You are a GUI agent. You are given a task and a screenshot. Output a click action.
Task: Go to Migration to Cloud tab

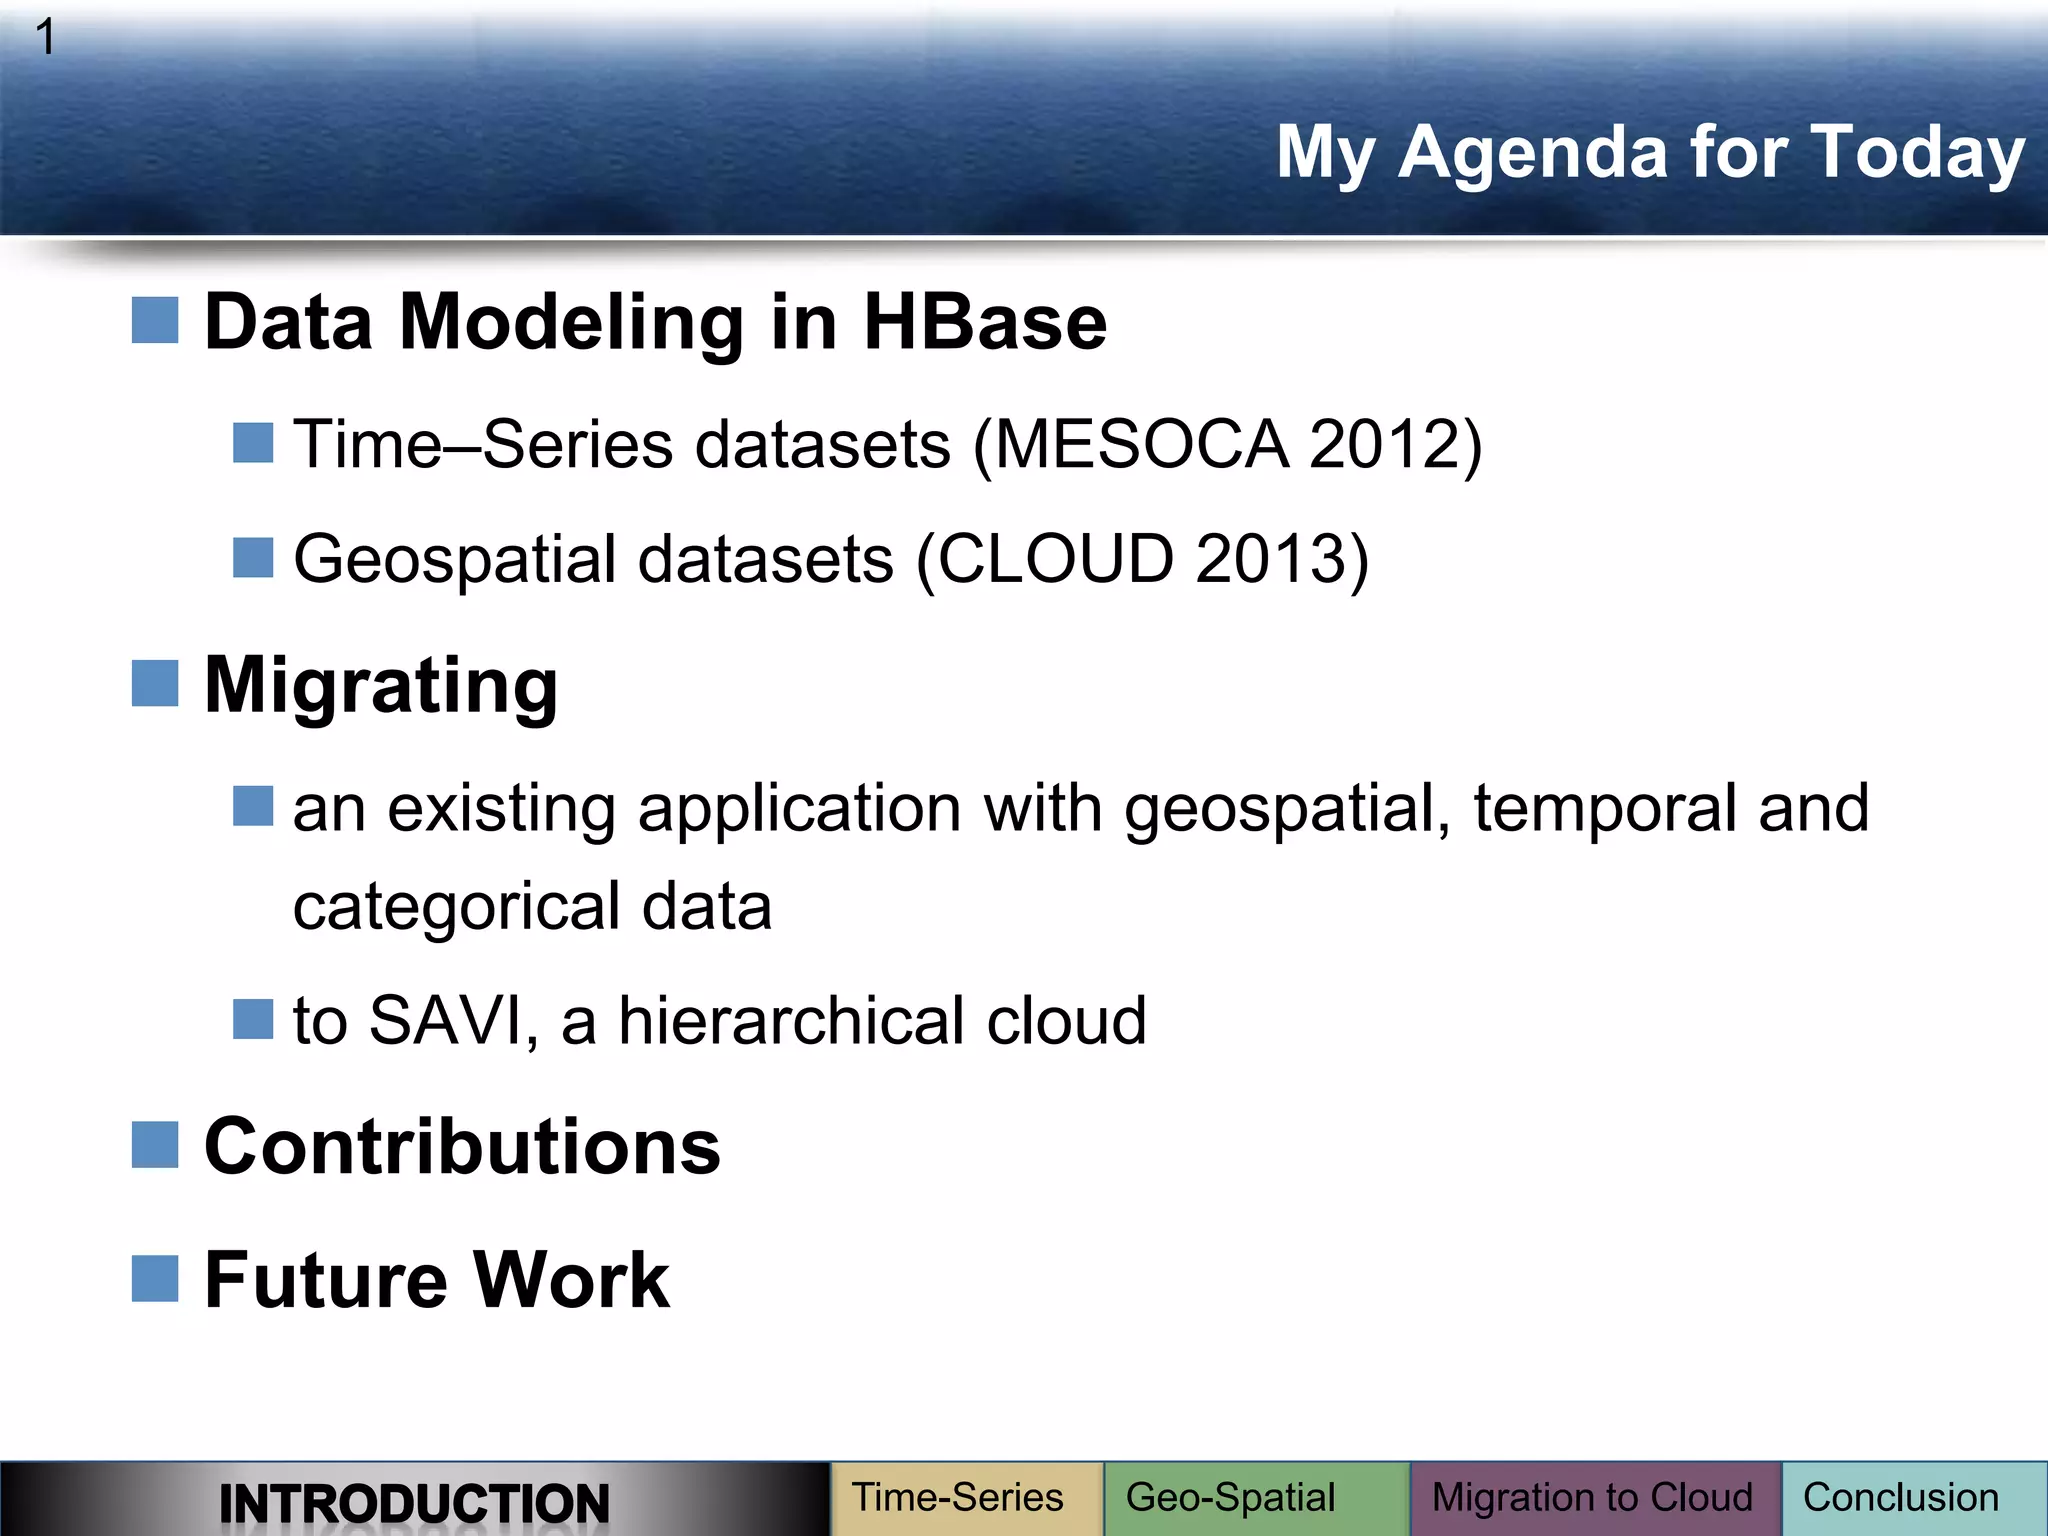[x=1596, y=1499]
